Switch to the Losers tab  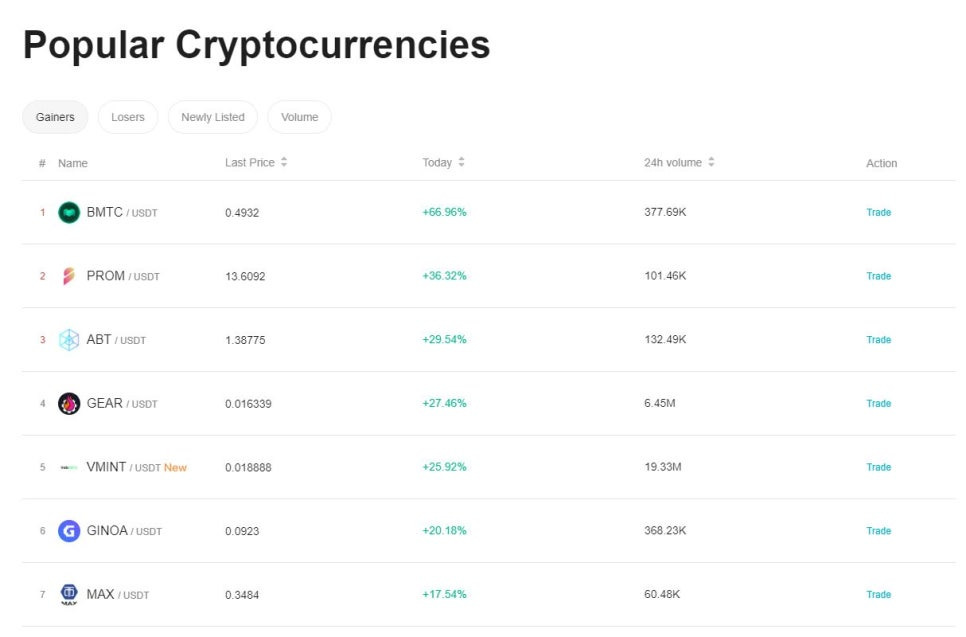(x=128, y=117)
